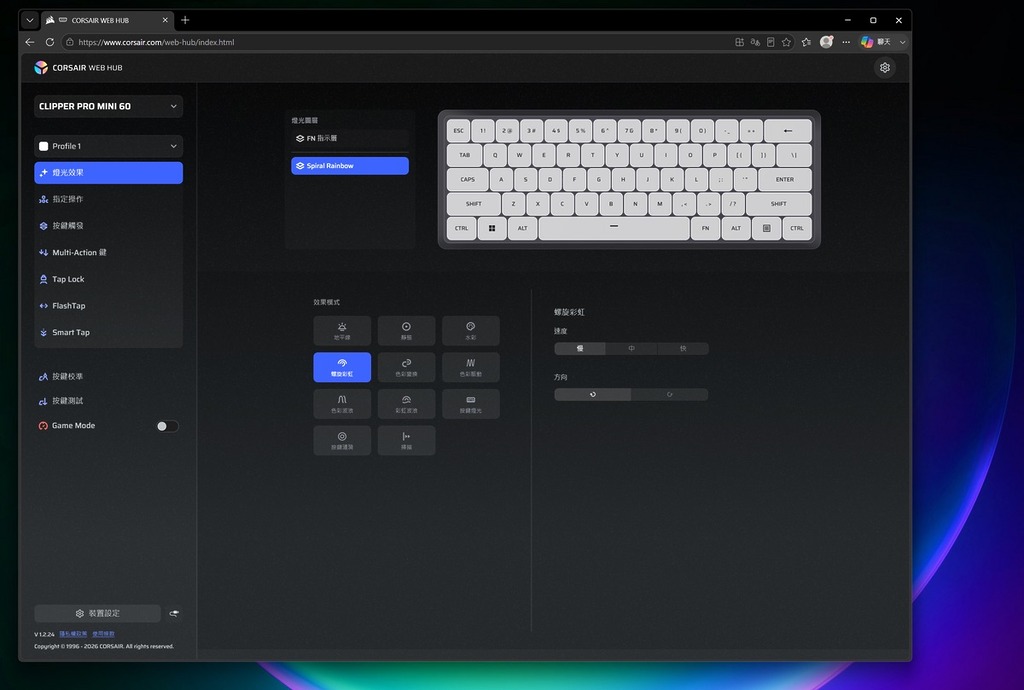Select the 螺旋彩虹 spiral rainbow effect tile
This screenshot has width=1024, height=690.
(342, 368)
